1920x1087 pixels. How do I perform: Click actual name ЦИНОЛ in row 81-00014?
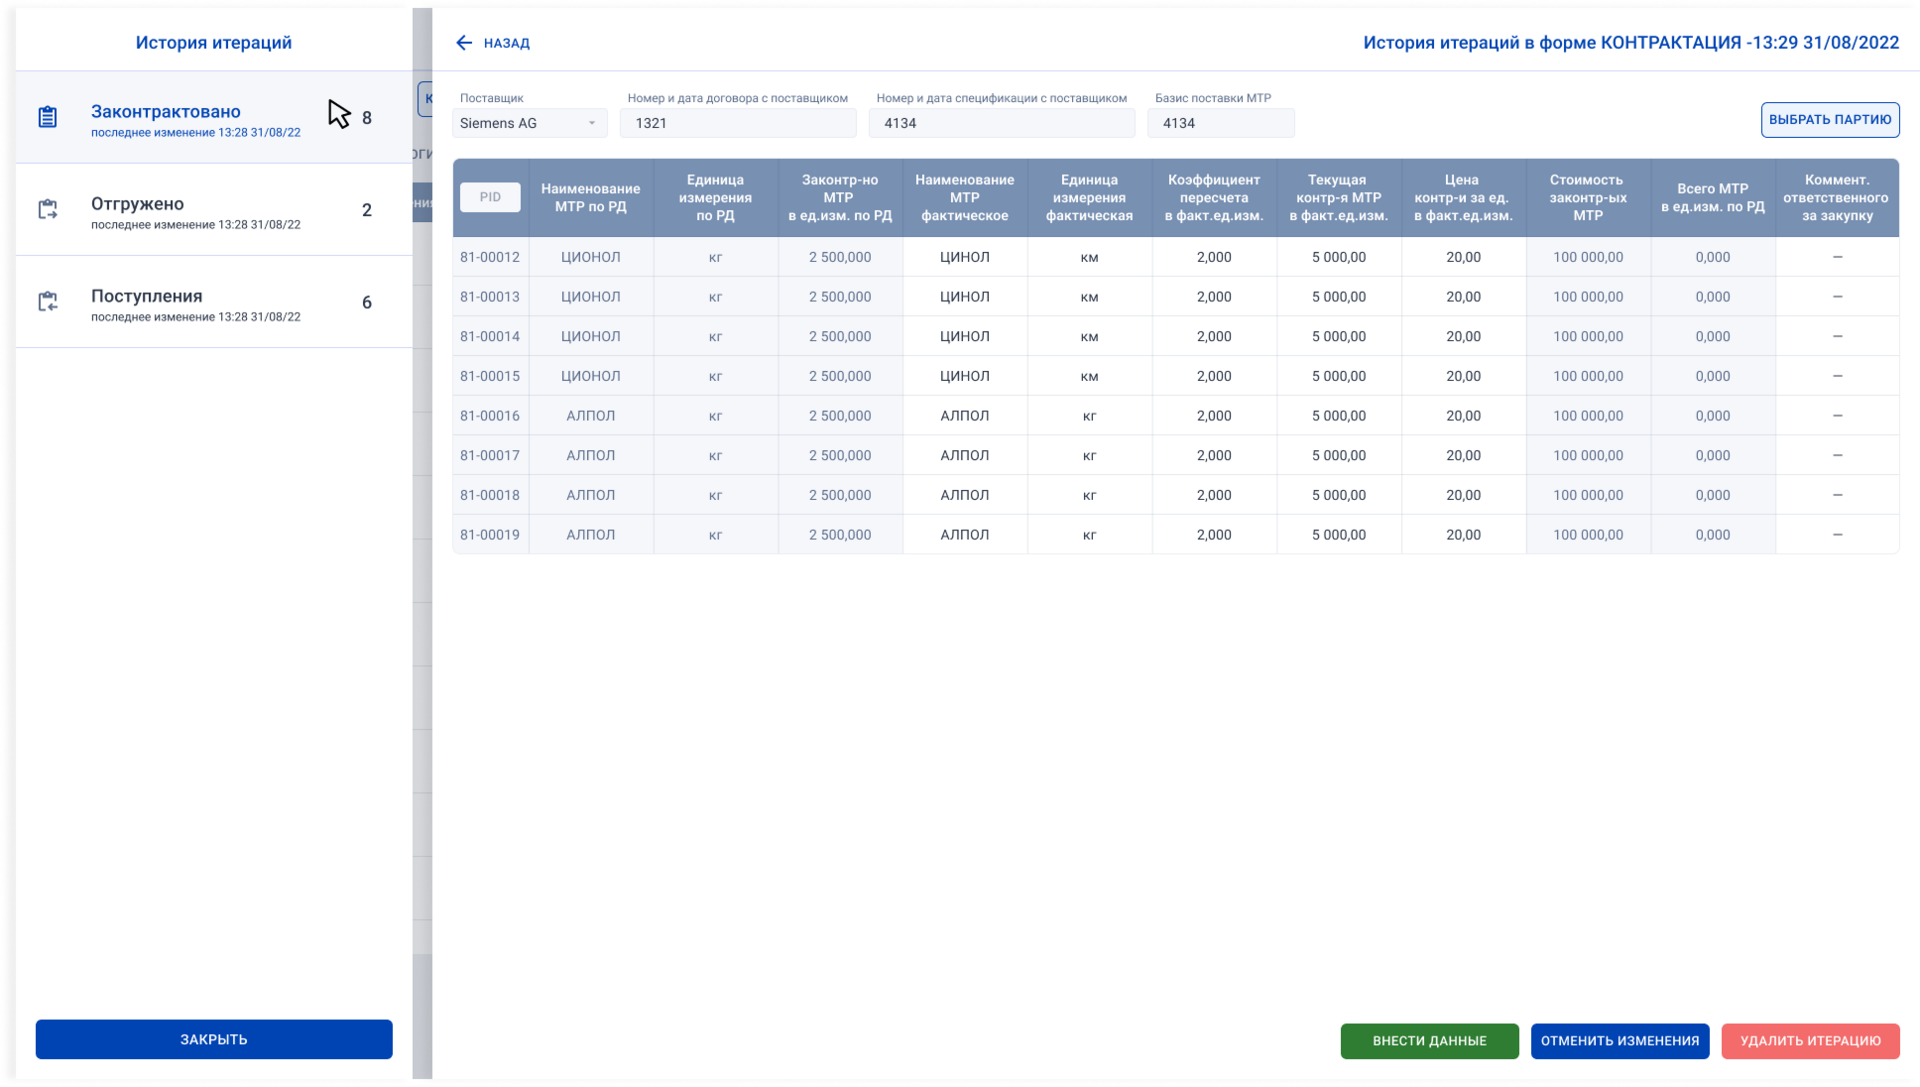965,336
